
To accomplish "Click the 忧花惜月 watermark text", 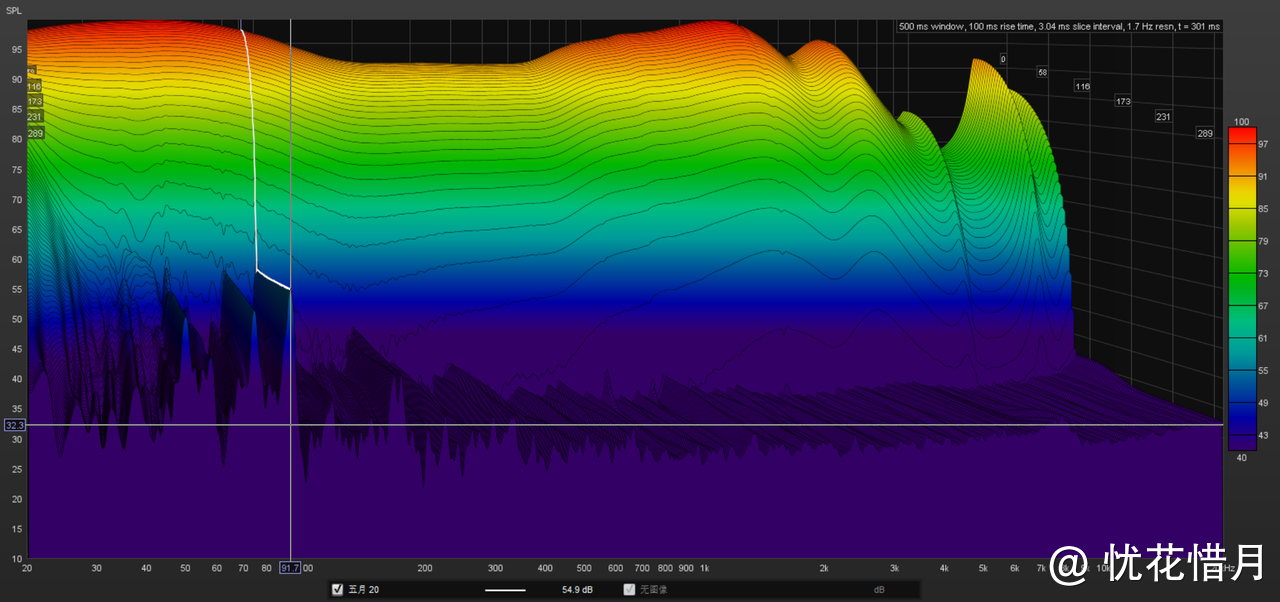I will (x=1185, y=564).
